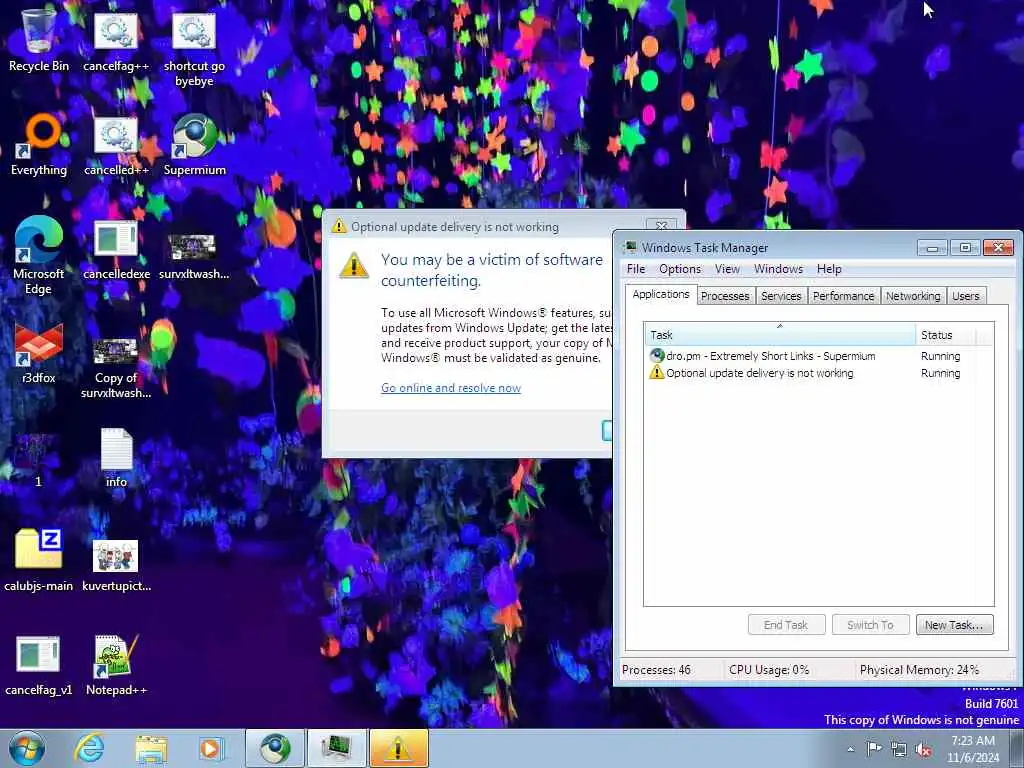Open Windows Explorer from the taskbar
Viewport: 1024px width, 768px height.
(x=151, y=748)
